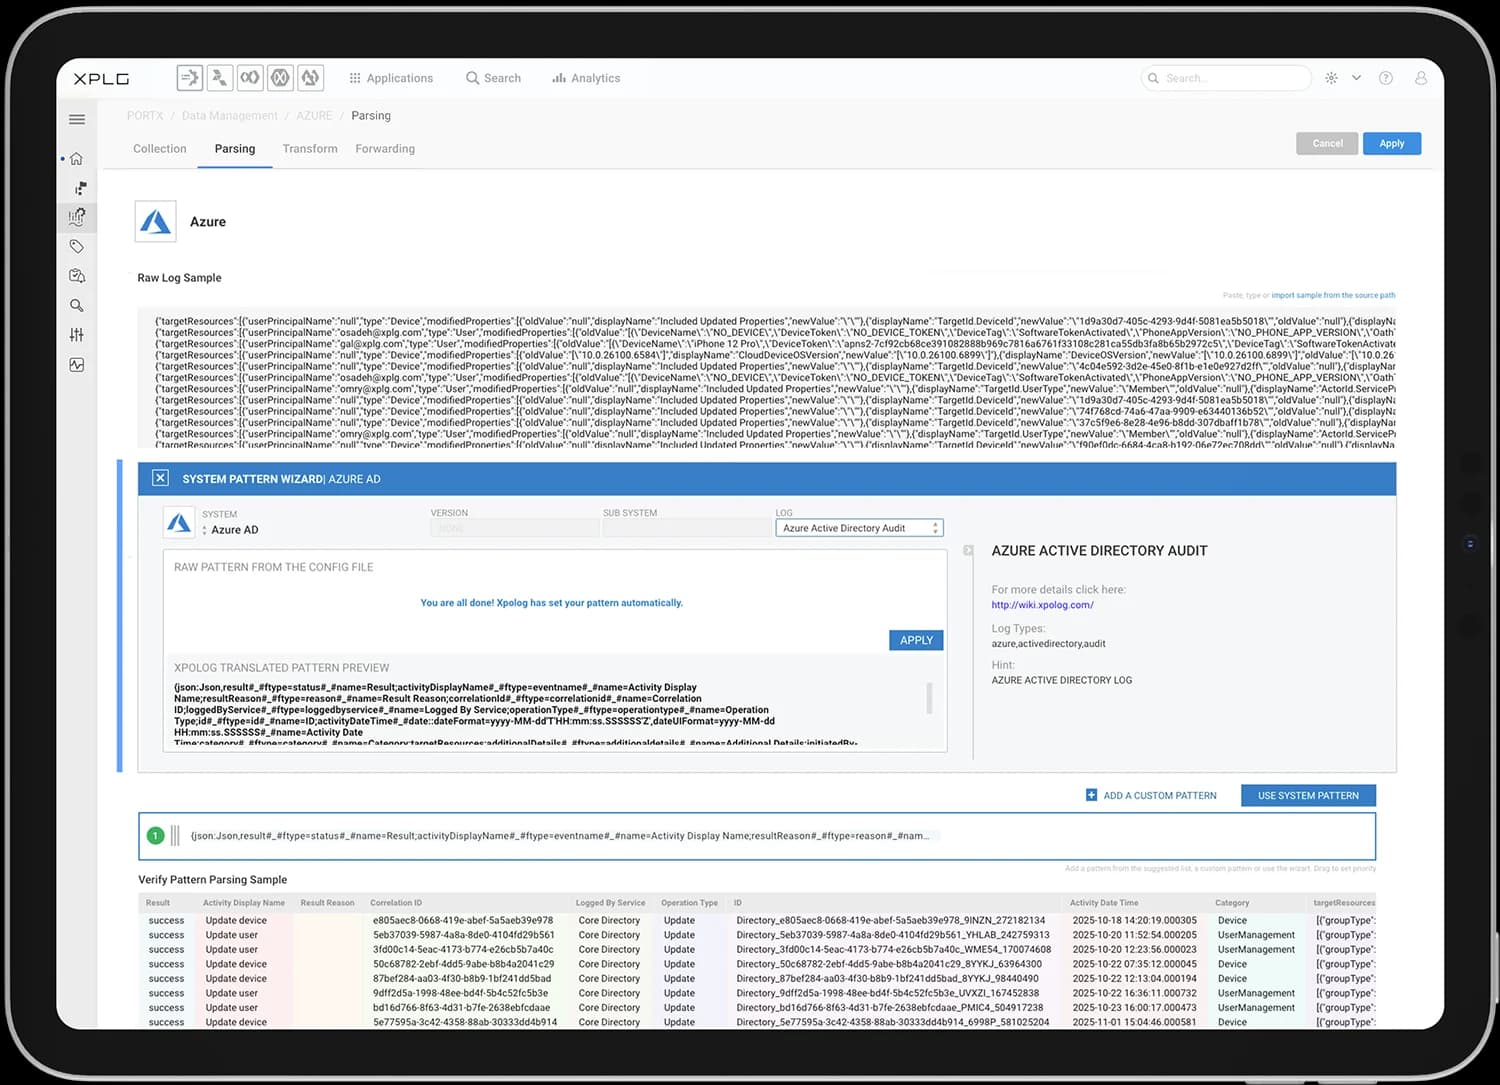Click the fifth top toolbar icon
The height and width of the screenshot is (1085, 1500).
311,77
